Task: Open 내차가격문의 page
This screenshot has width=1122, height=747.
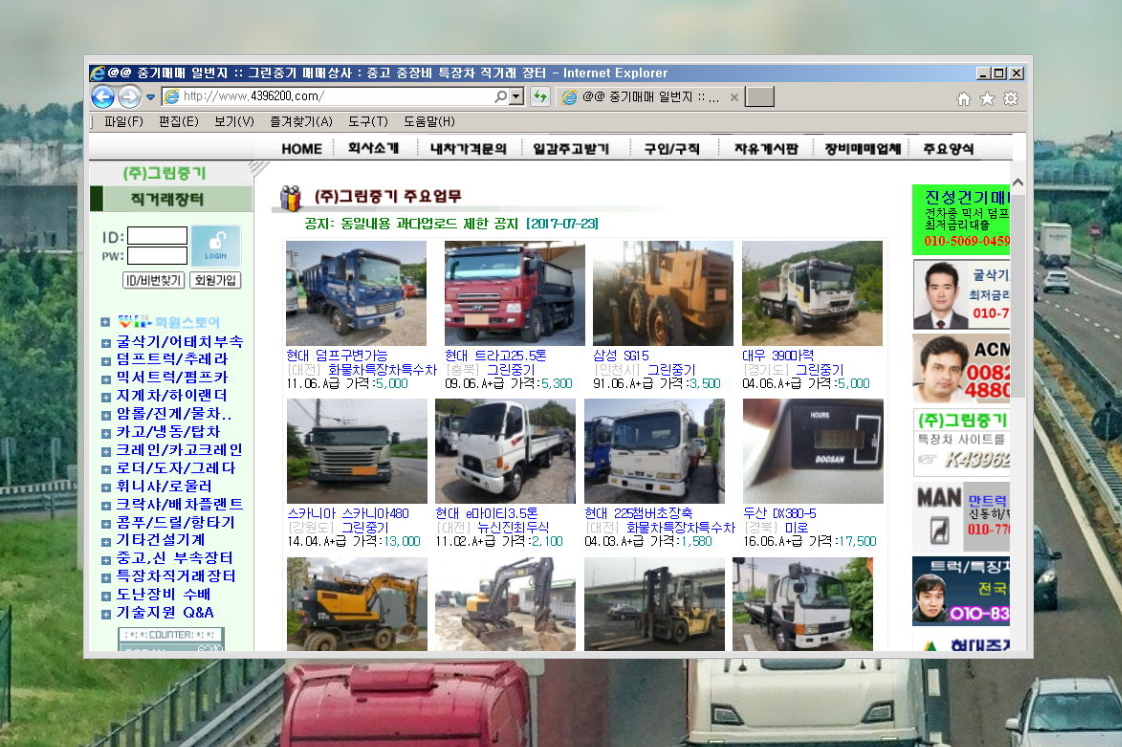Action: 468,148
